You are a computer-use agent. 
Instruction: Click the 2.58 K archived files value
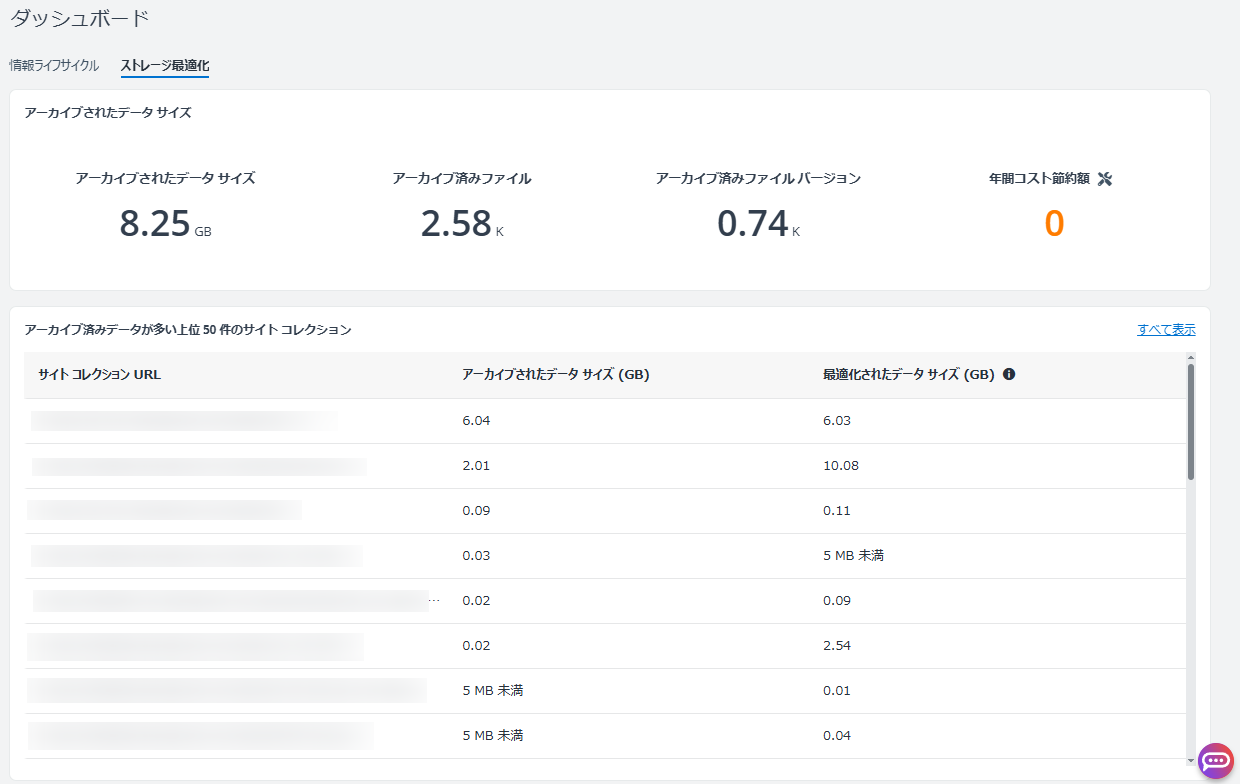(x=462, y=224)
